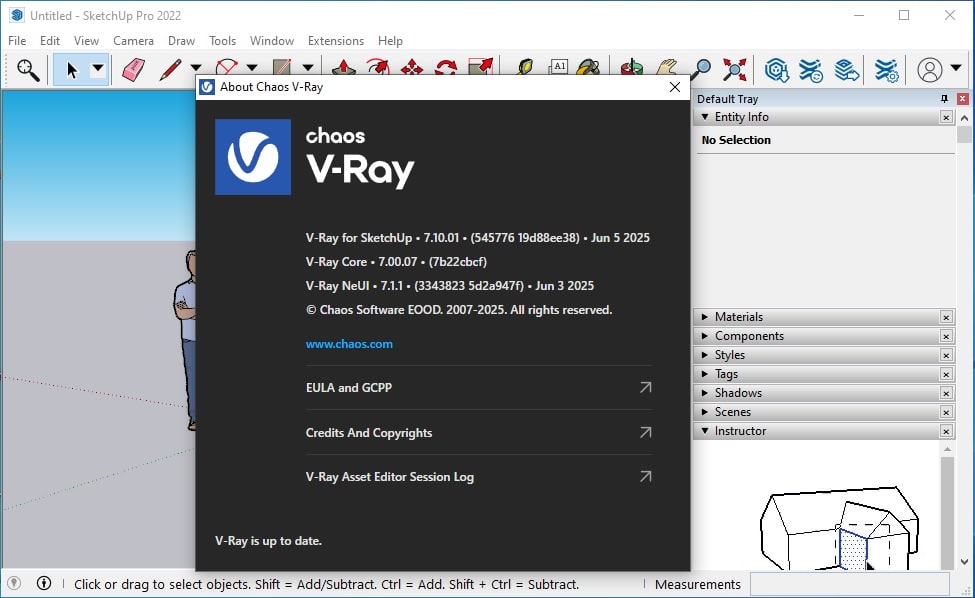The width and height of the screenshot is (975, 598).
Task: Open the Arc tool dropdown arrow
Action: [x=252, y=68]
